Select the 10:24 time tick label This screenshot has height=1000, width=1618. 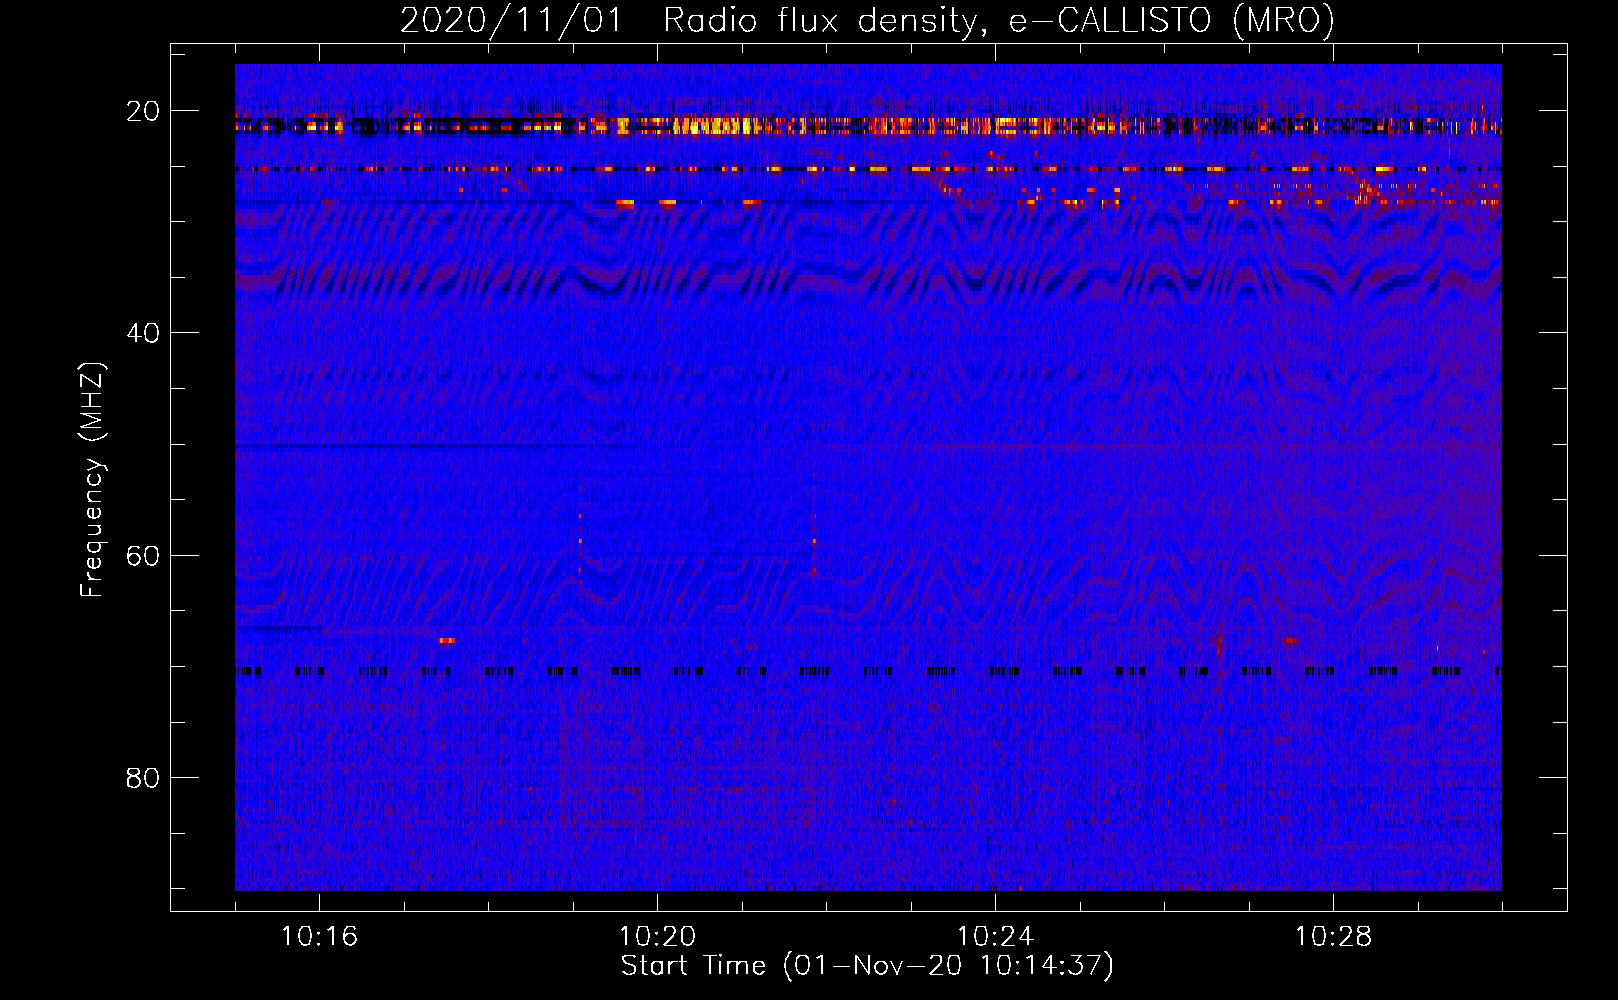point(995,936)
